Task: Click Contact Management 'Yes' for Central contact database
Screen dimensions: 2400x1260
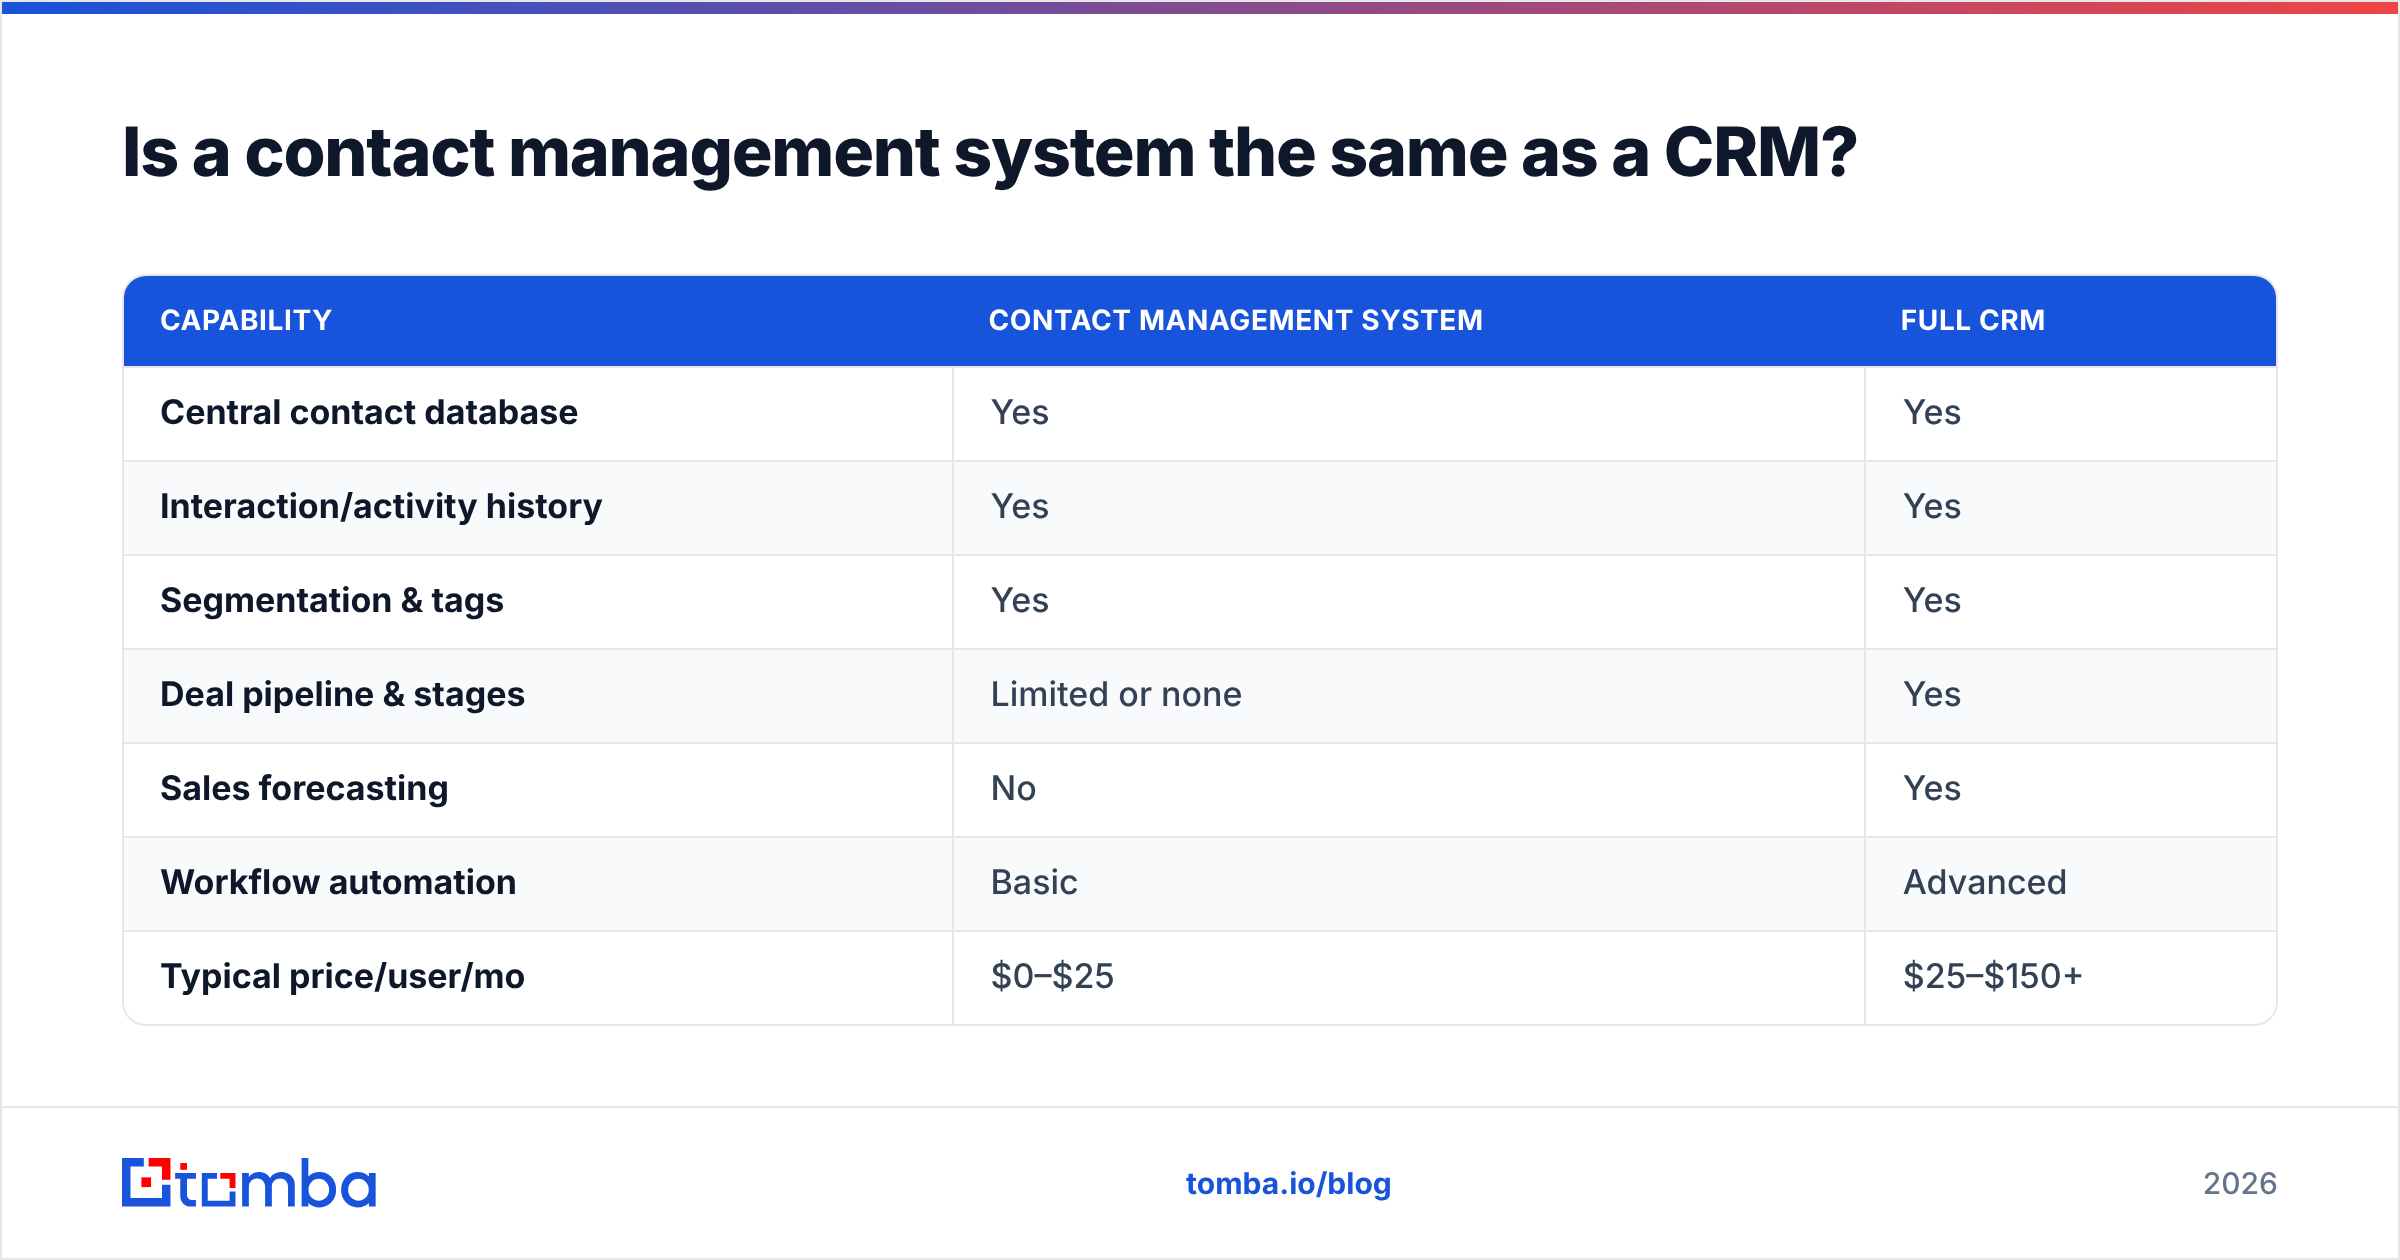Action: (1020, 412)
